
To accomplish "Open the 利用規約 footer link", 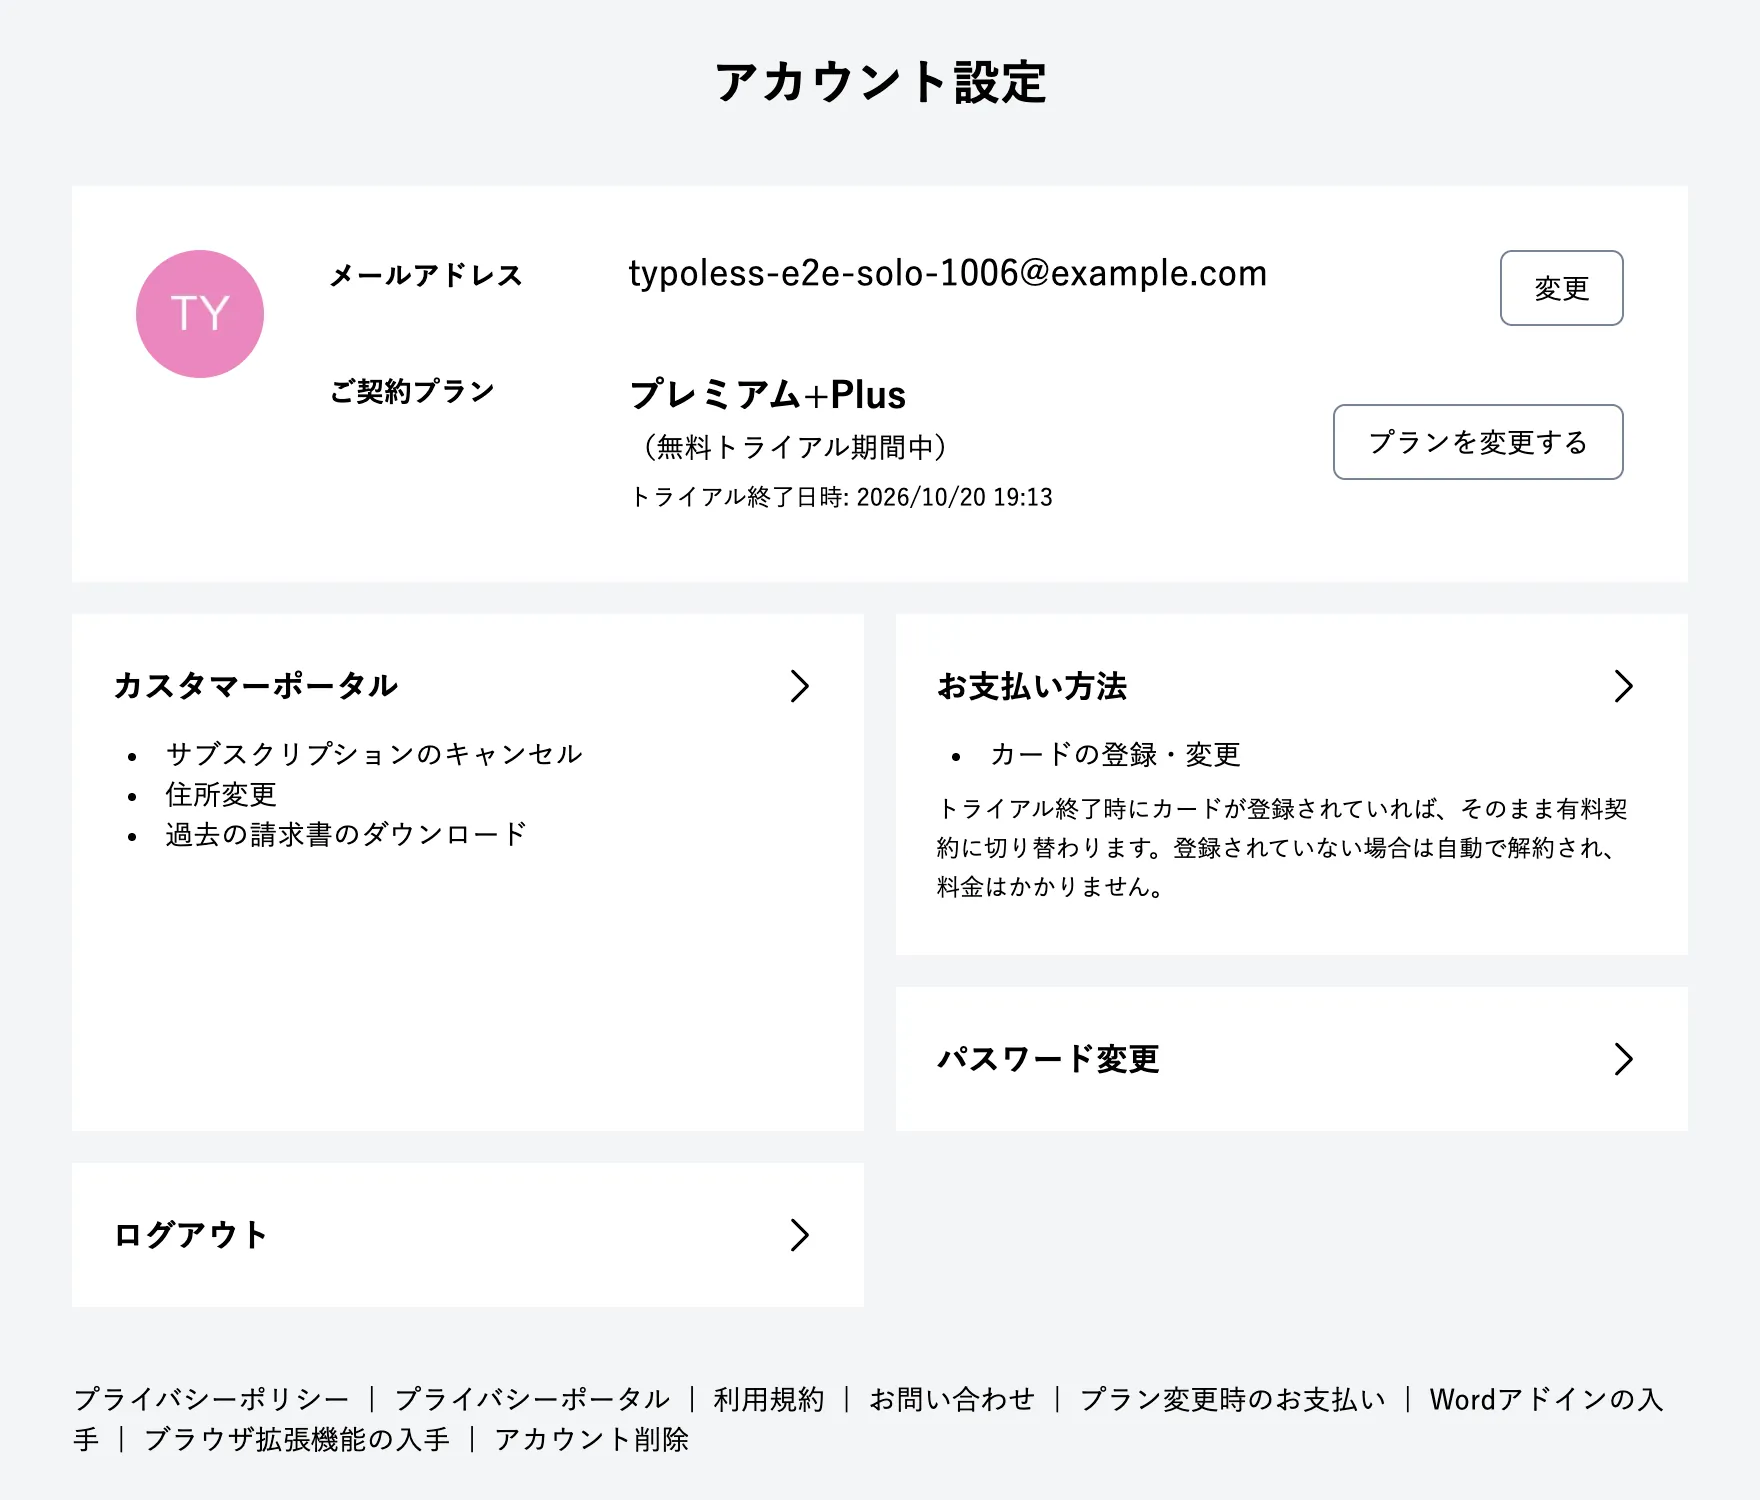I will (769, 1399).
